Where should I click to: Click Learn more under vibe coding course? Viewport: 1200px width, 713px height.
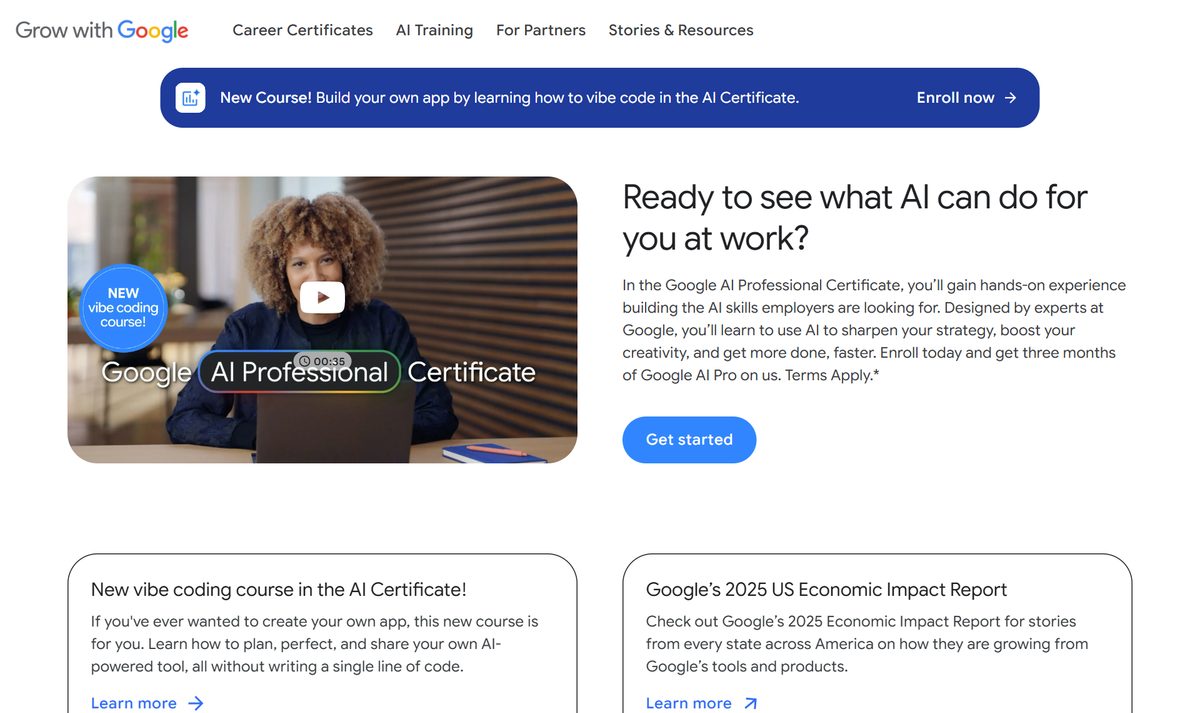pyautogui.click(x=134, y=703)
